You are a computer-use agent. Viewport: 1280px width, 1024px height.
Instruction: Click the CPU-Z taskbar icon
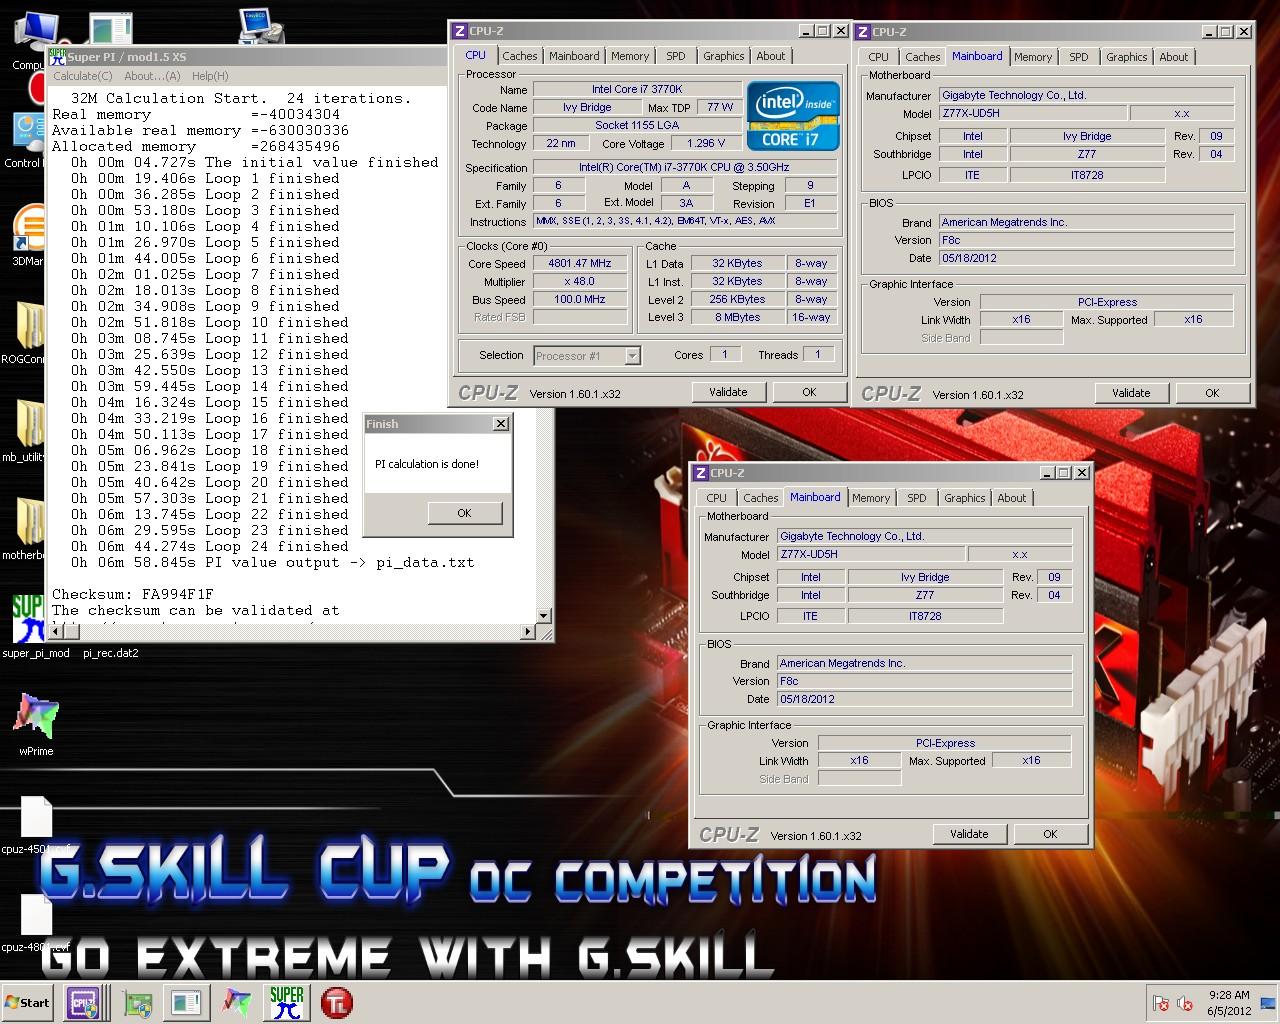coord(83,1003)
